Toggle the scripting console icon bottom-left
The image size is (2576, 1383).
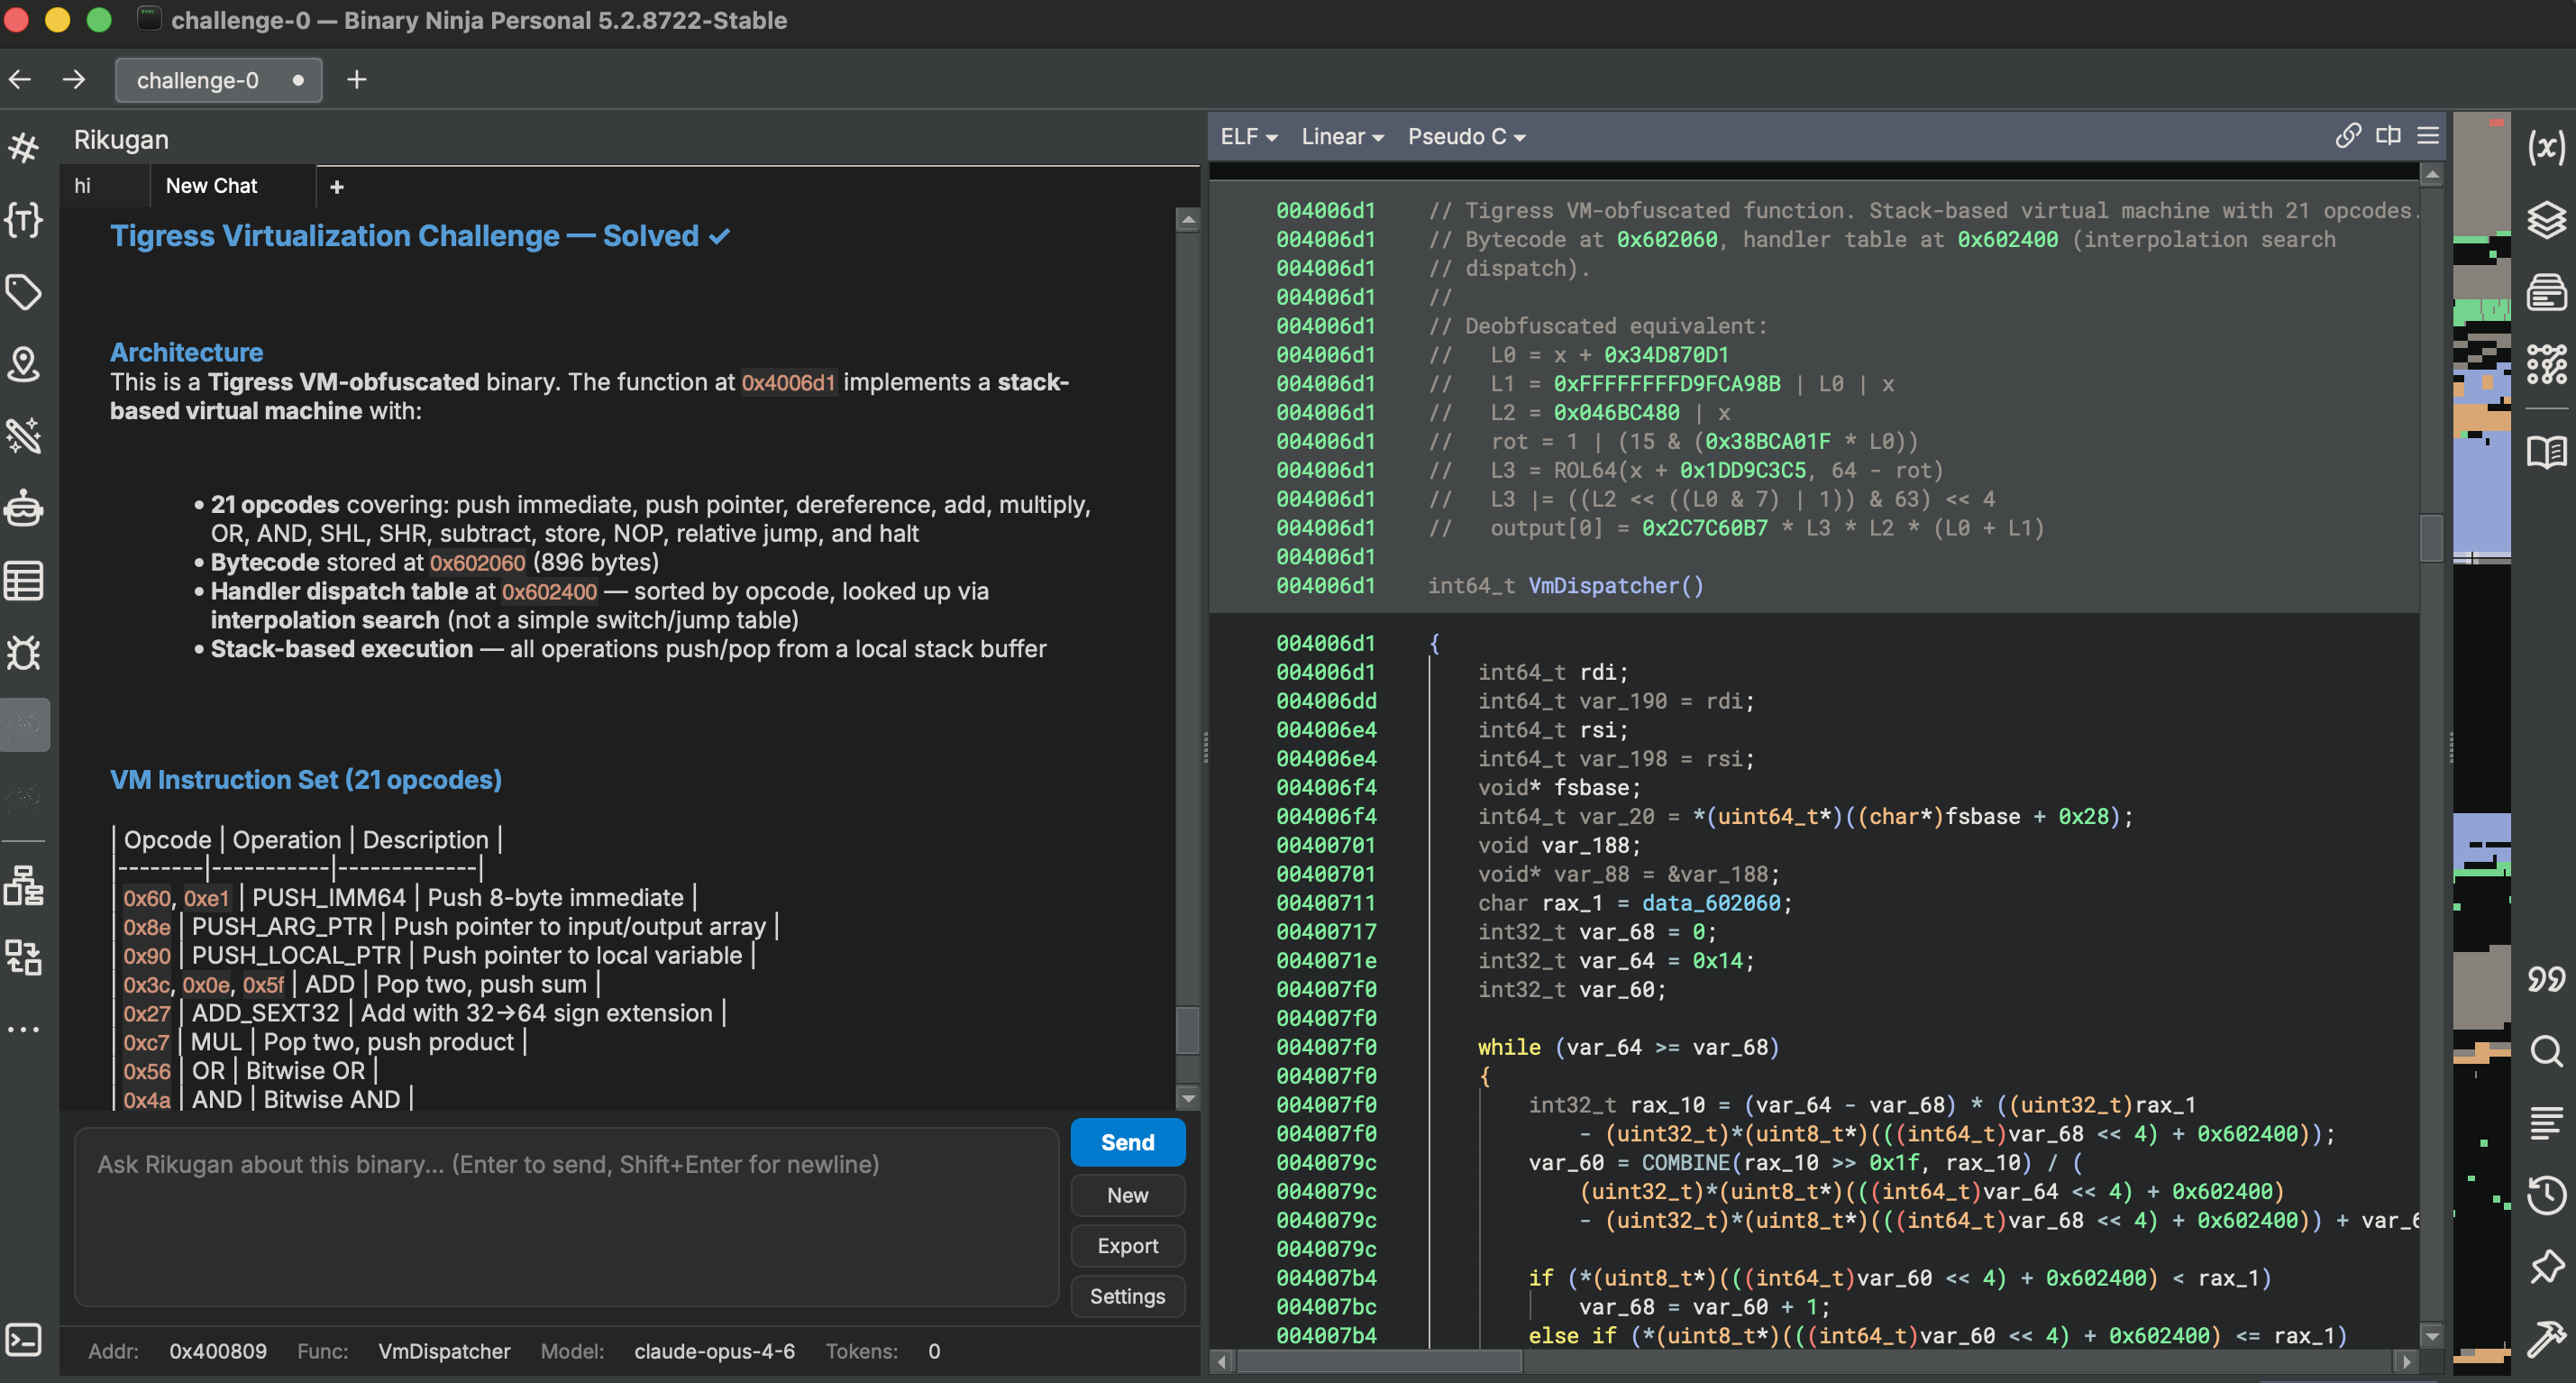coord(24,1339)
